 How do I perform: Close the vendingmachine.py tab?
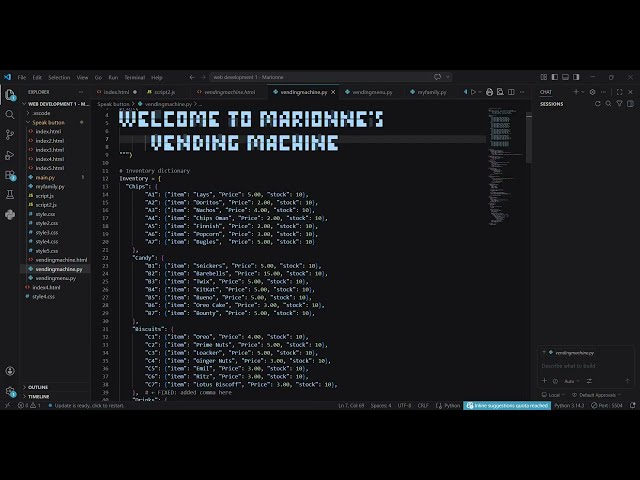[x=333, y=92]
